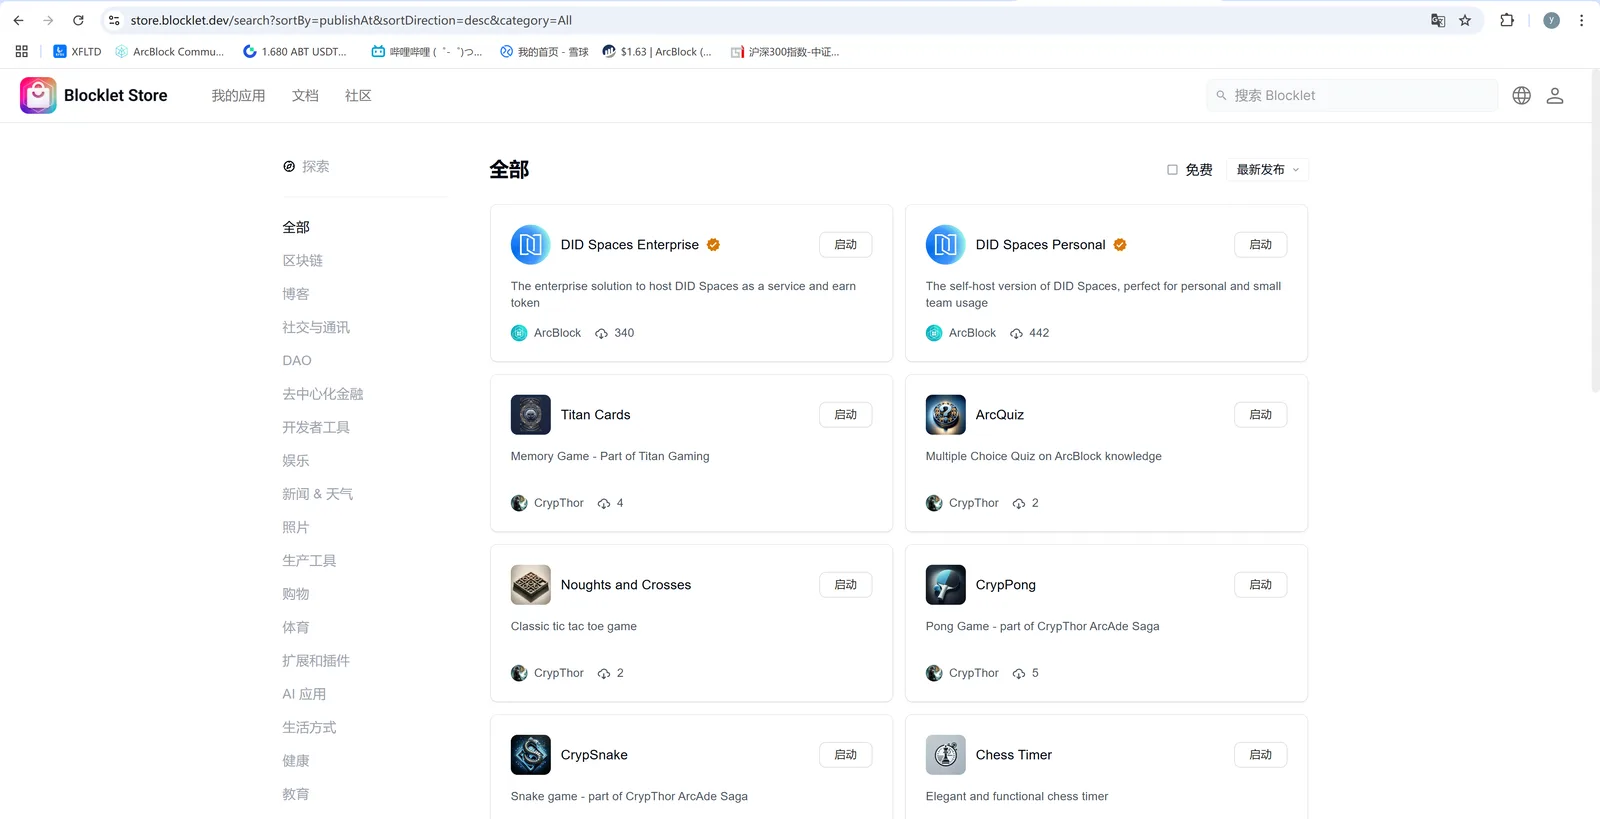This screenshot has width=1600, height=819.
Task: Open the browser extensions puzzle icon
Action: tap(1507, 20)
